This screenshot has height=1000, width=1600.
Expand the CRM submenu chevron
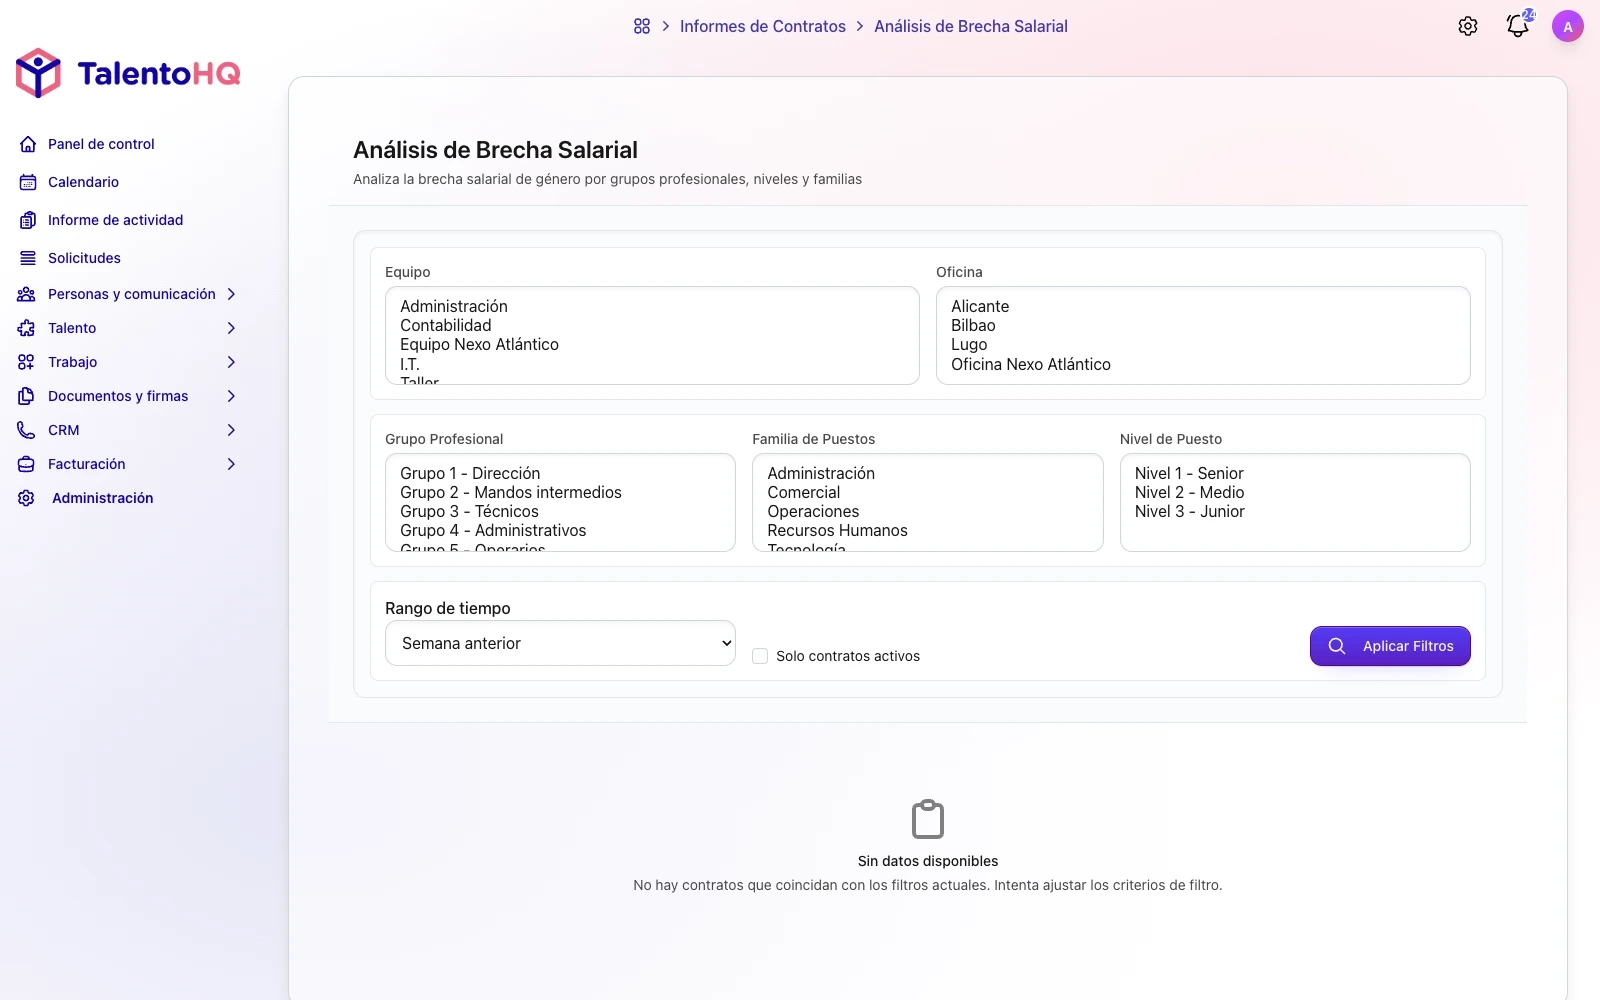pos(231,430)
